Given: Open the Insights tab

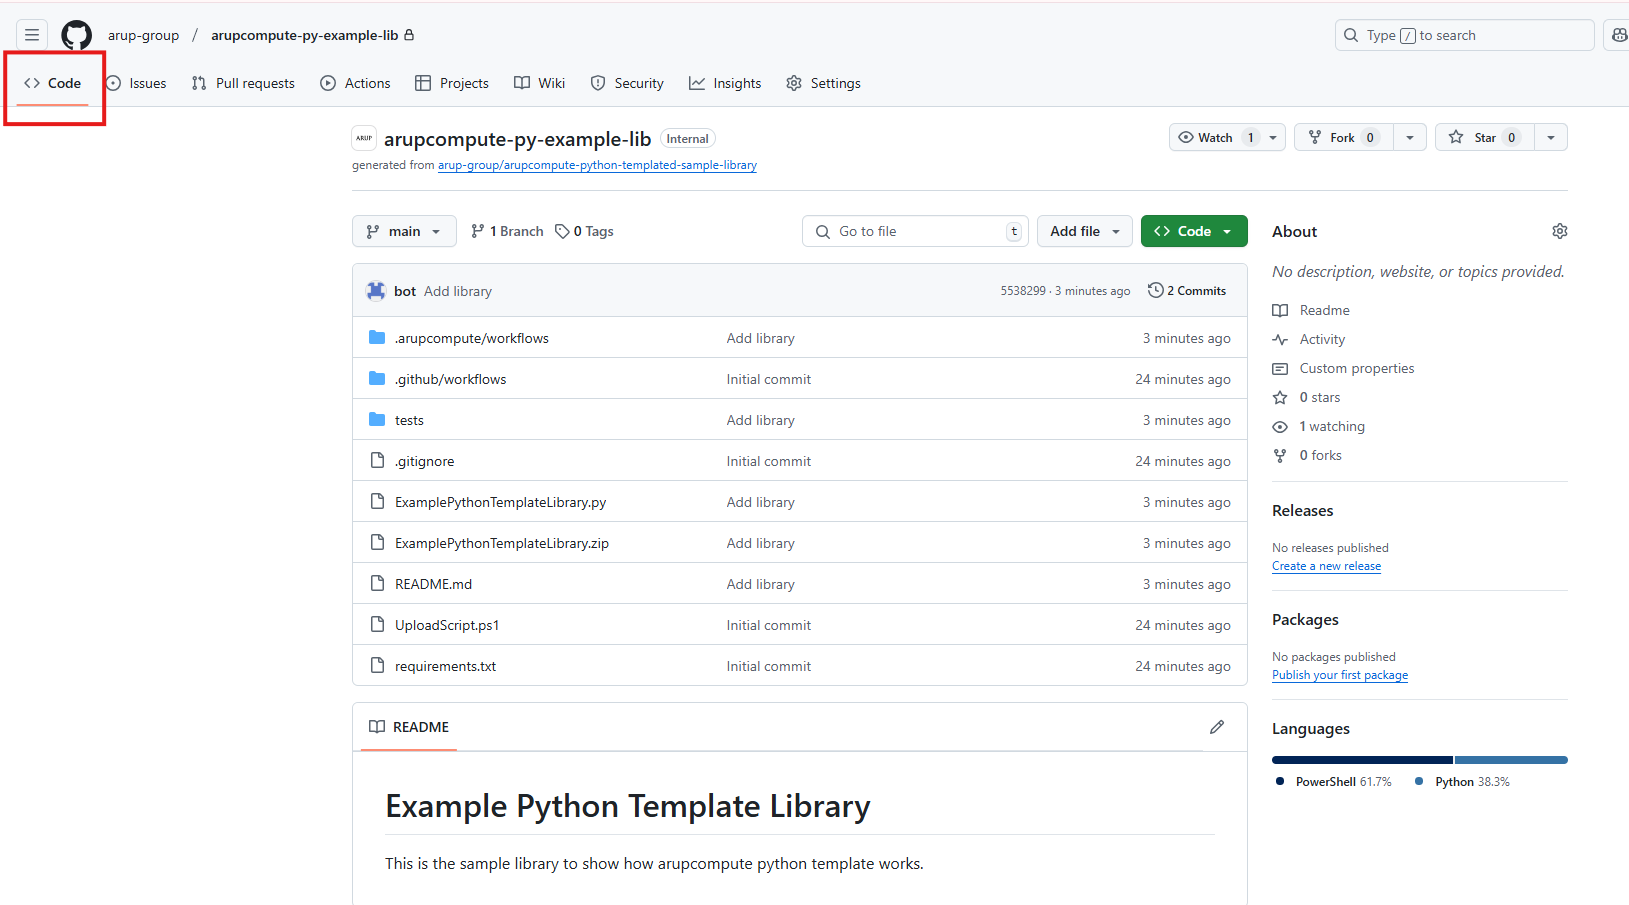Looking at the screenshot, I should [x=725, y=83].
